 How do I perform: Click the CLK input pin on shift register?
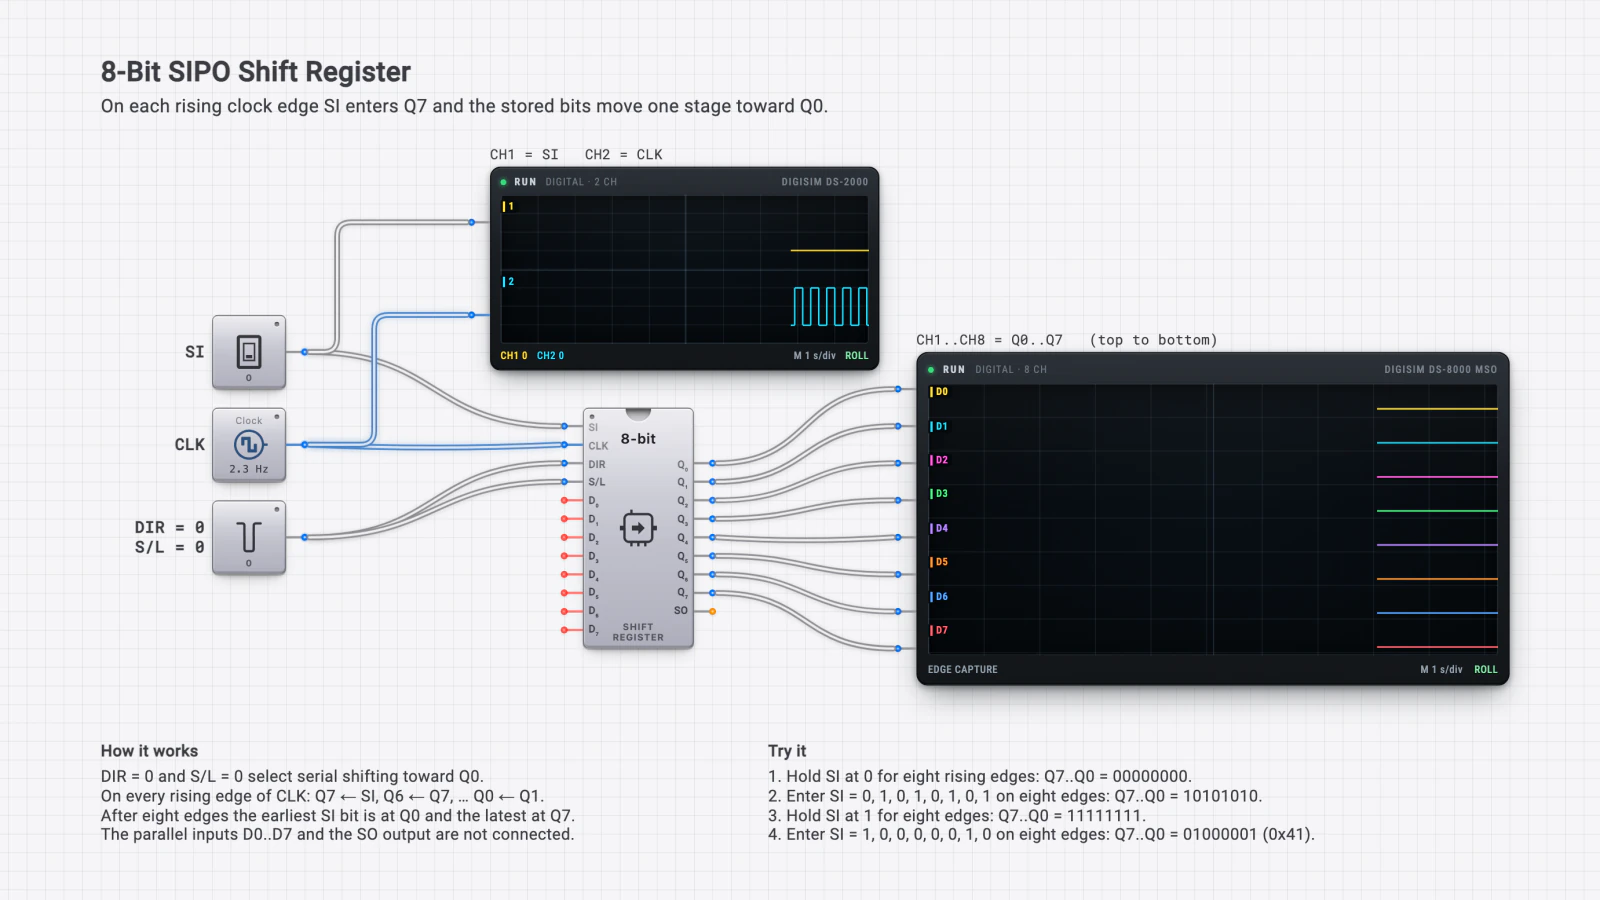(565, 445)
